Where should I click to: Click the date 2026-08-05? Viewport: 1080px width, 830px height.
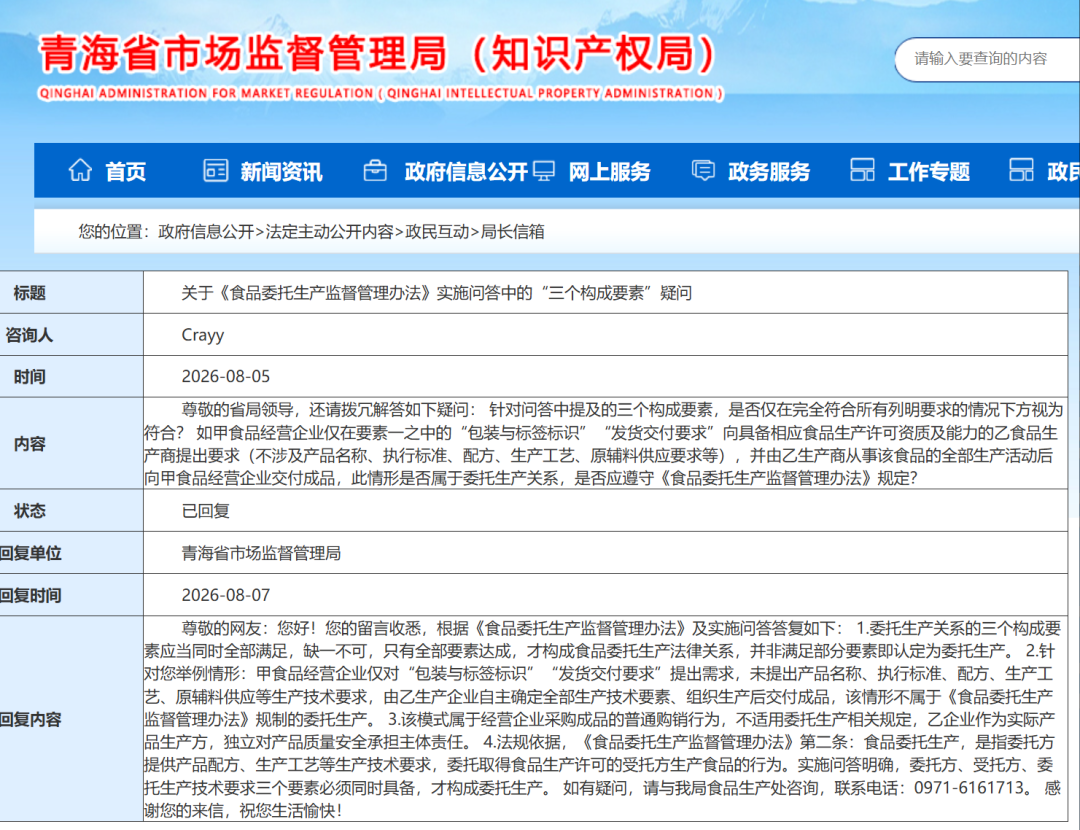tap(226, 377)
